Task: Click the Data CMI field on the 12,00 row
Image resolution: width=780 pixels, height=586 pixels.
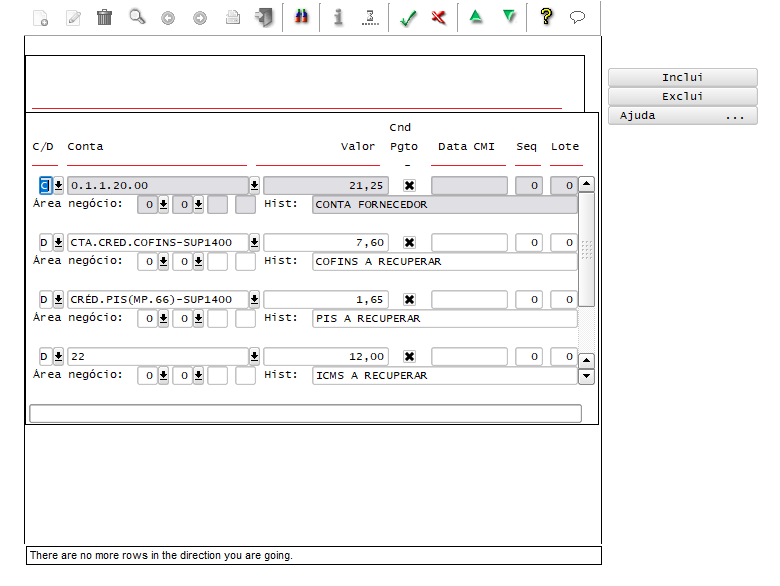Action: pyautogui.click(x=469, y=357)
